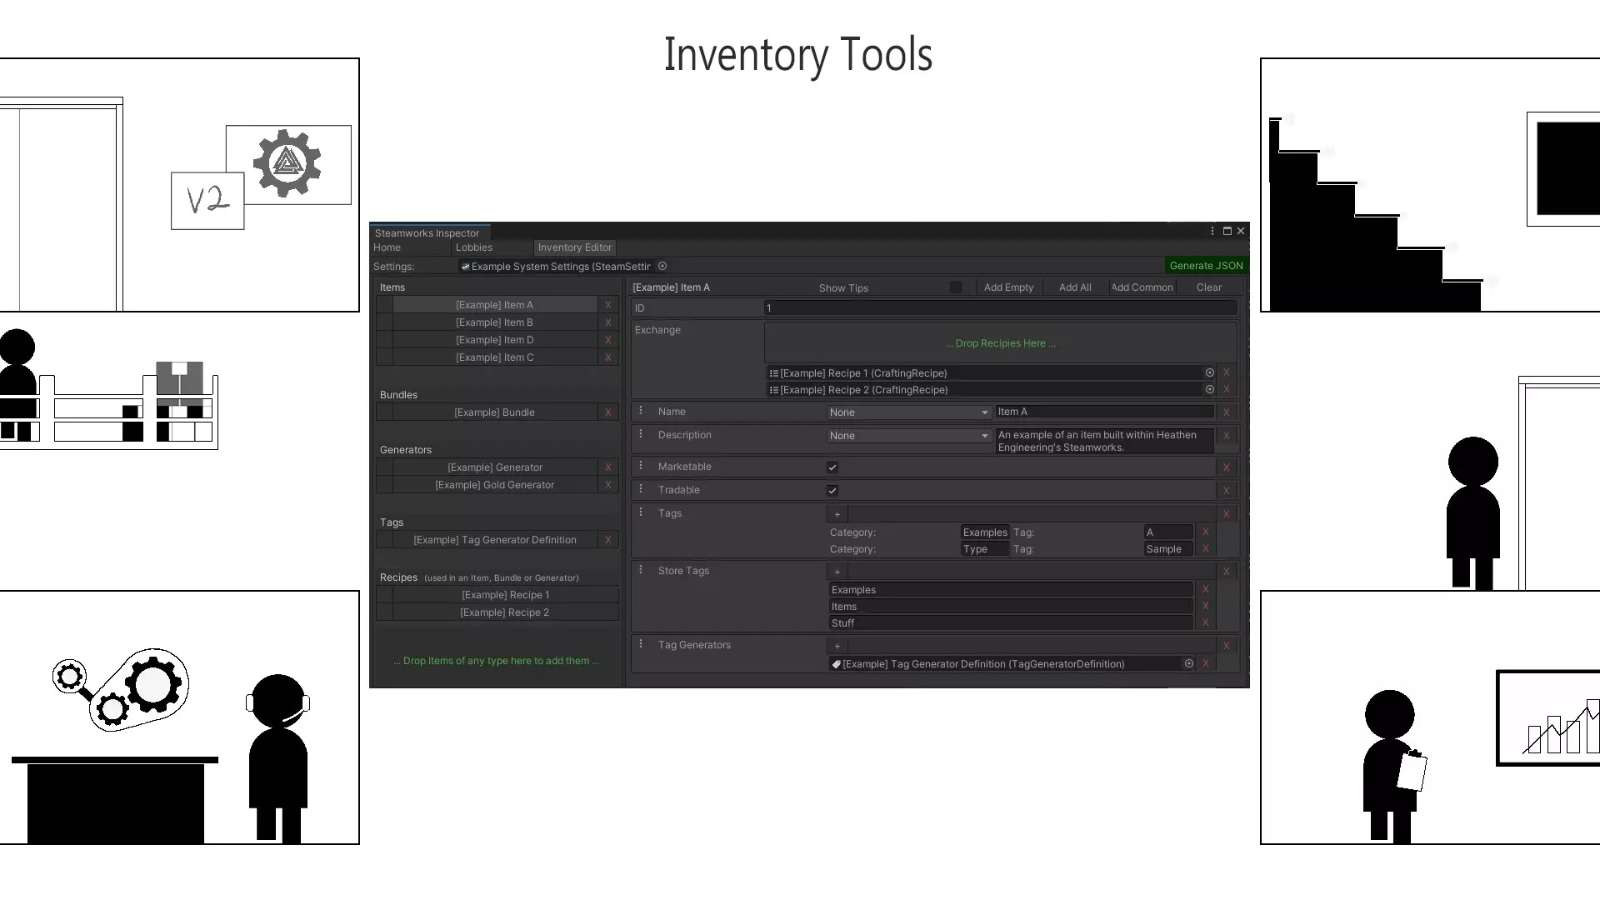Open picker for Tag Generator Definition field
This screenshot has height=900, width=1600.
tap(1189, 664)
